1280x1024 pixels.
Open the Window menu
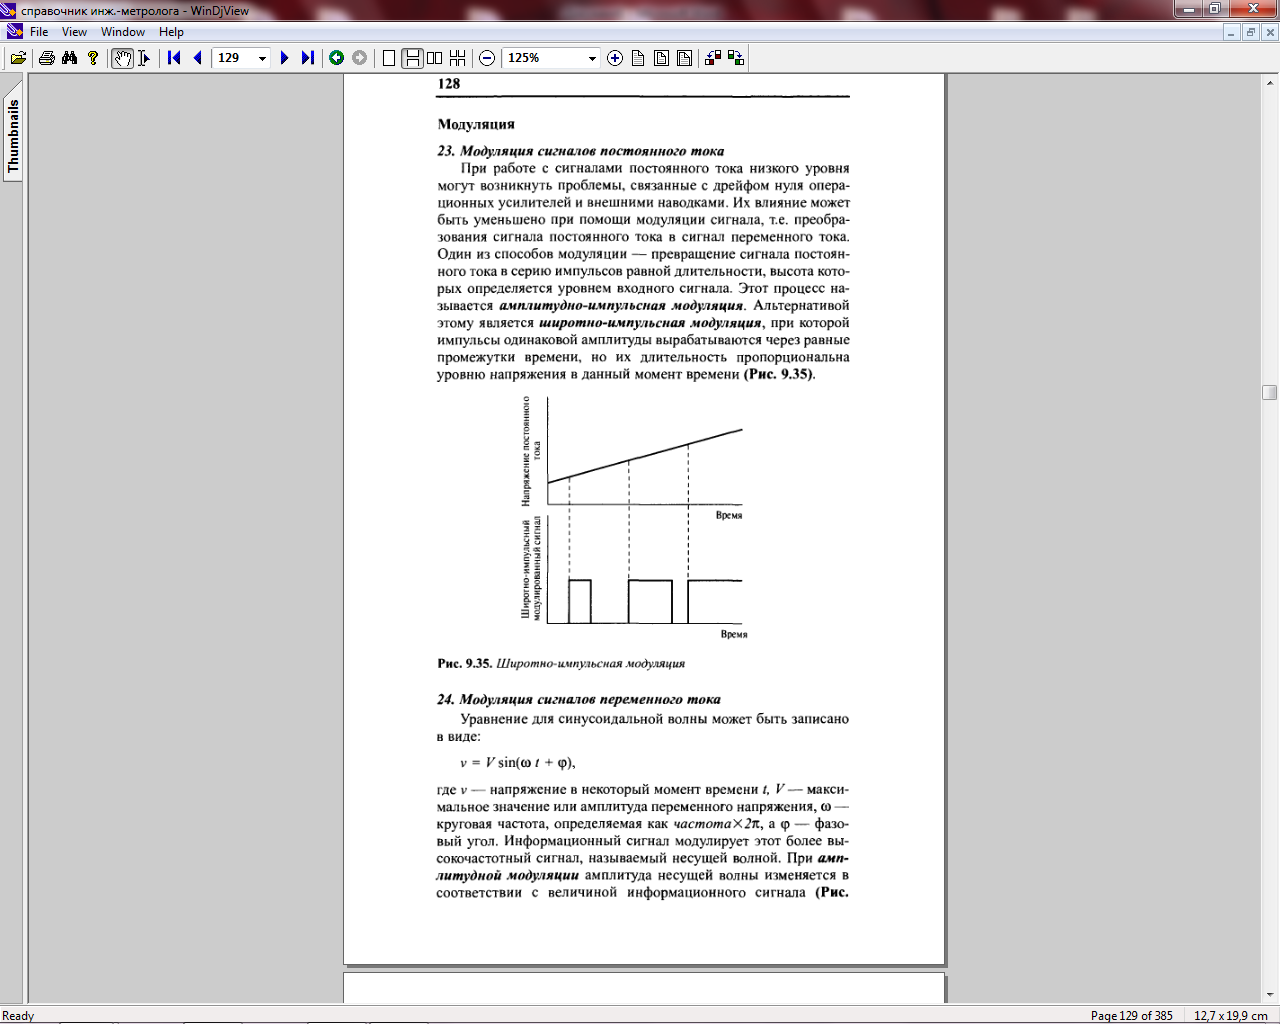(x=123, y=32)
